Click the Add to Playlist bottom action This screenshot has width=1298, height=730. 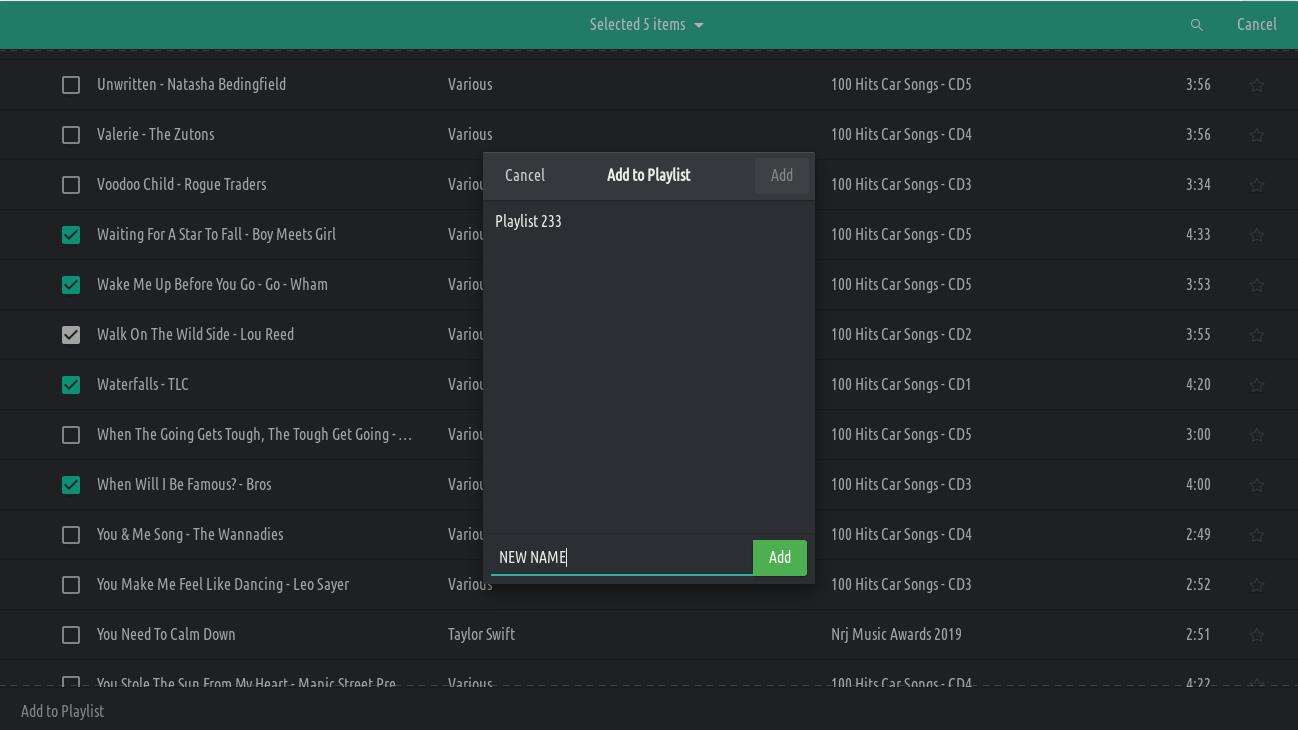tap(63, 711)
